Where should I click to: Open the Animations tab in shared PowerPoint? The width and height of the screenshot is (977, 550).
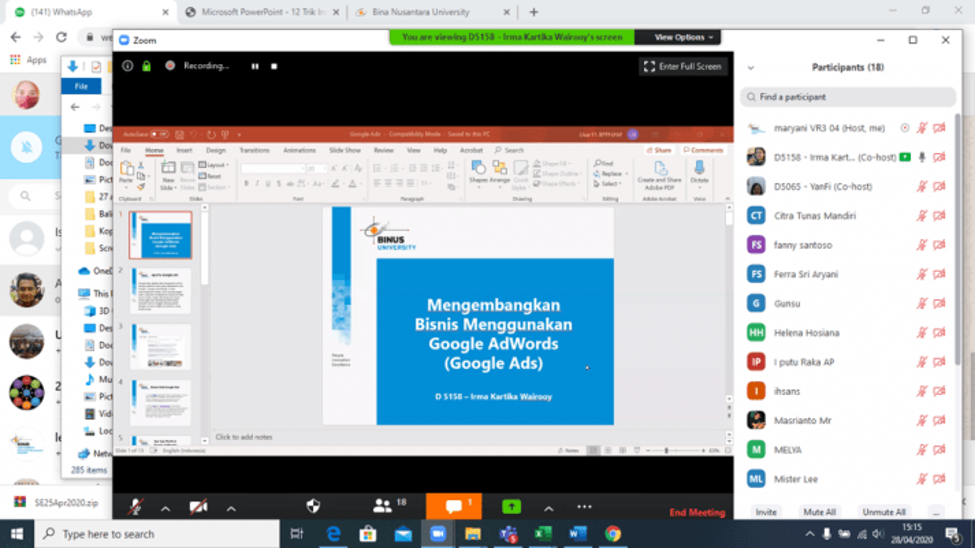point(299,151)
